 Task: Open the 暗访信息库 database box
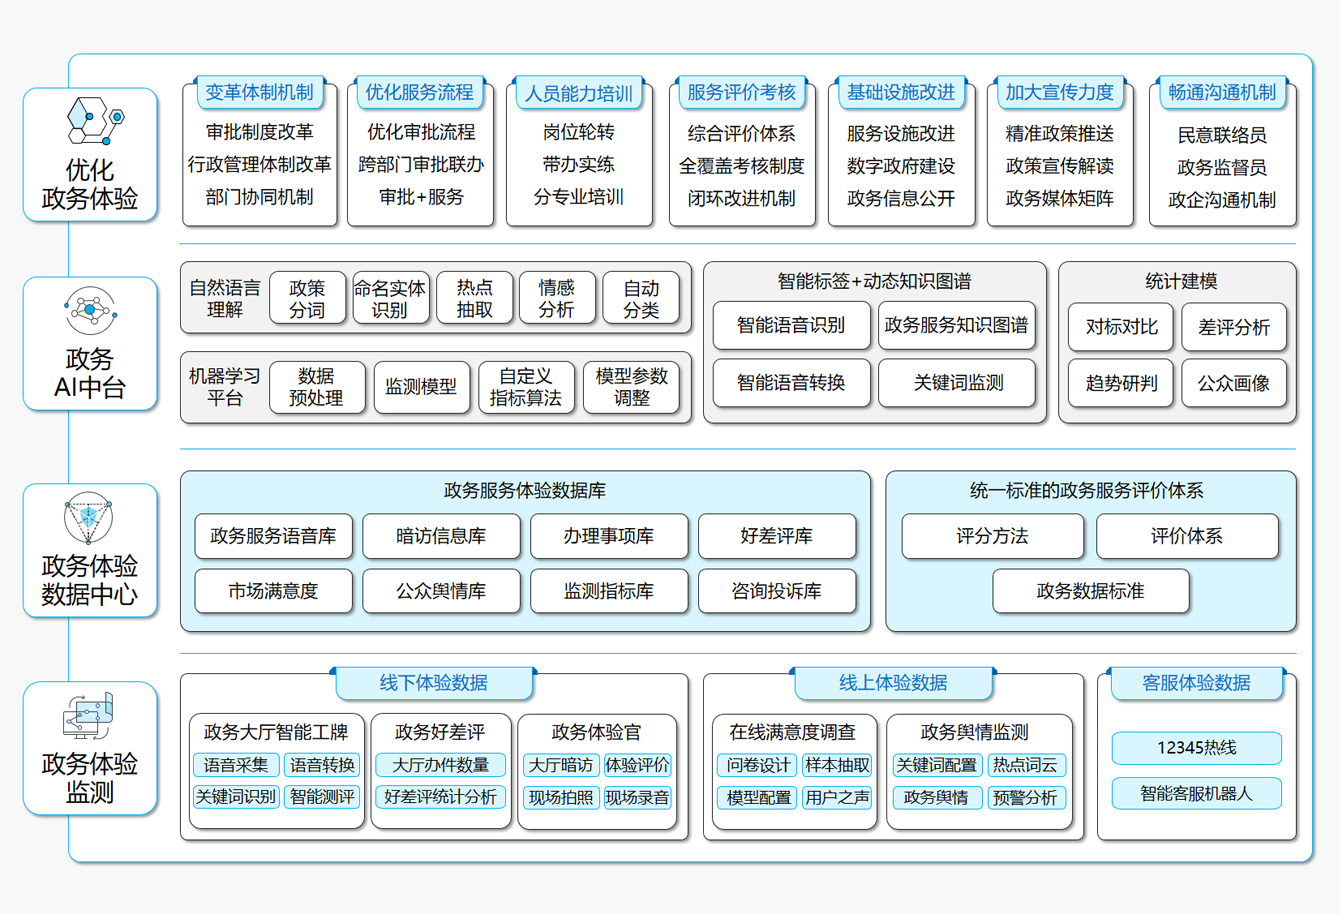(441, 536)
